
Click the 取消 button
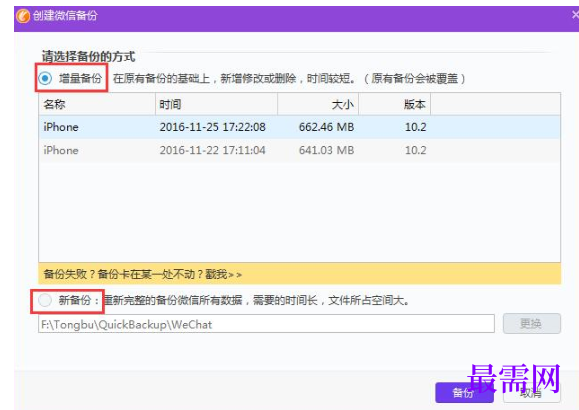click(532, 393)
